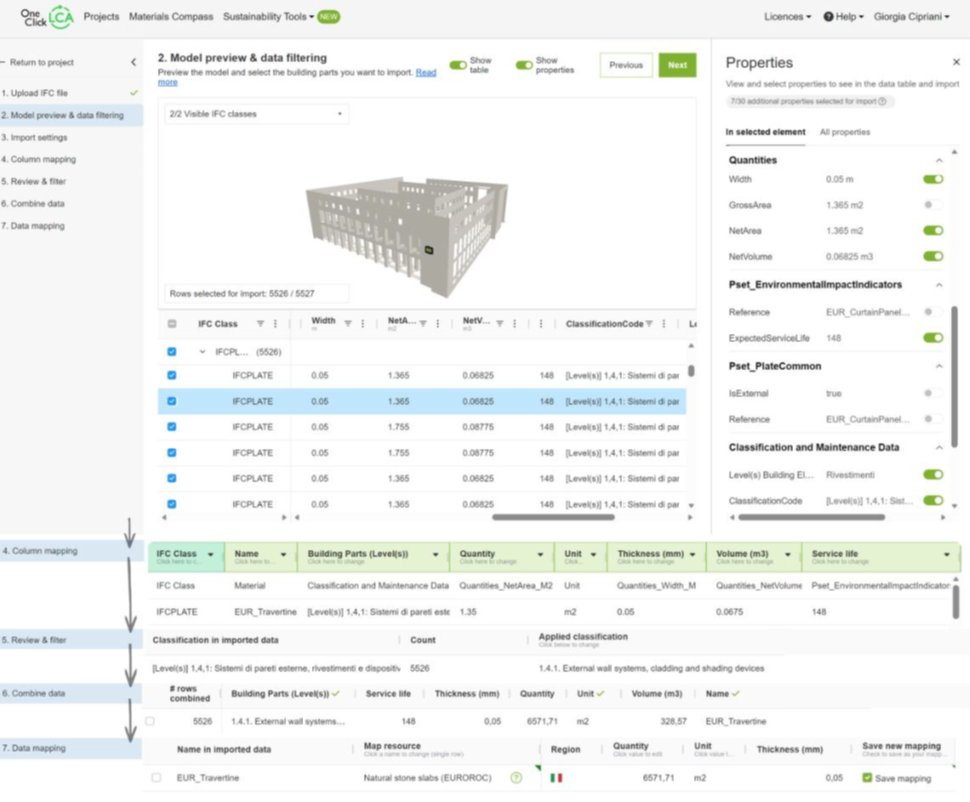The width and height of the screenshot is (970, 802).
Task: Click the Next button
Action: pos(677,65)
